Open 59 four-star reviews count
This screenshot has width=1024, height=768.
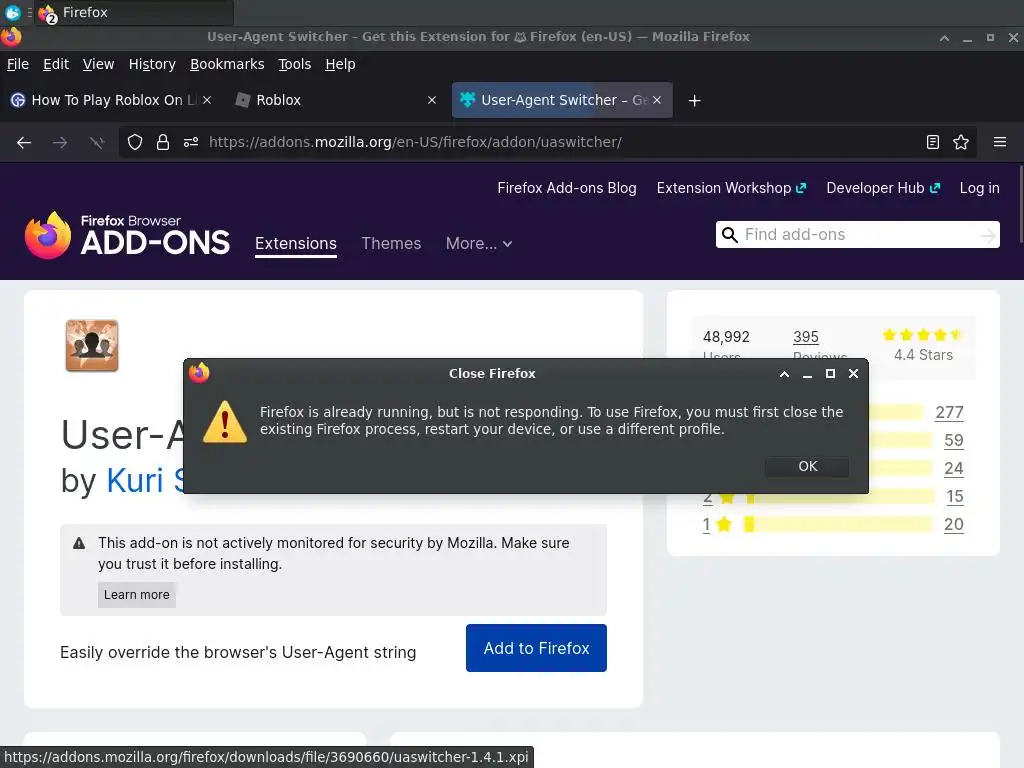click(953, 441)
